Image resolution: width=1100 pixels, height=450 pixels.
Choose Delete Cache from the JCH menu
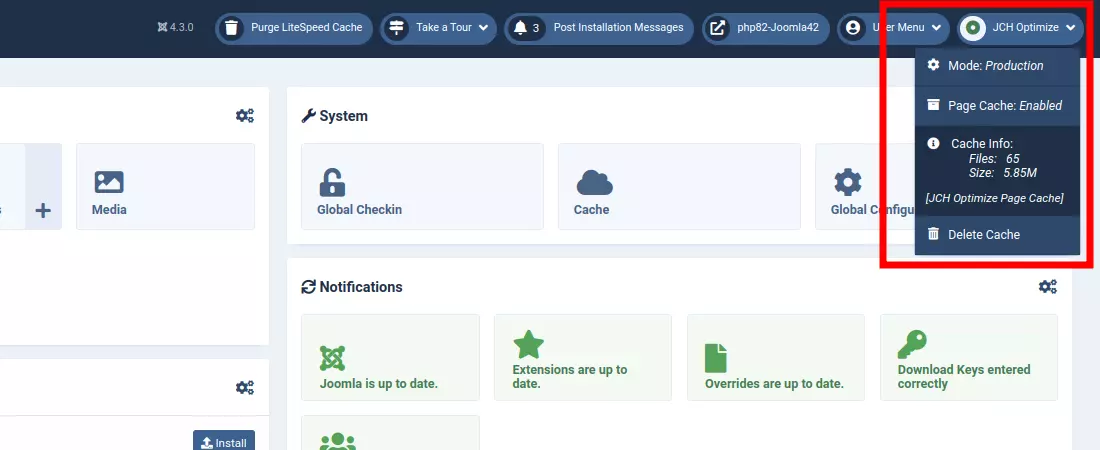click(x=997, y=235)
